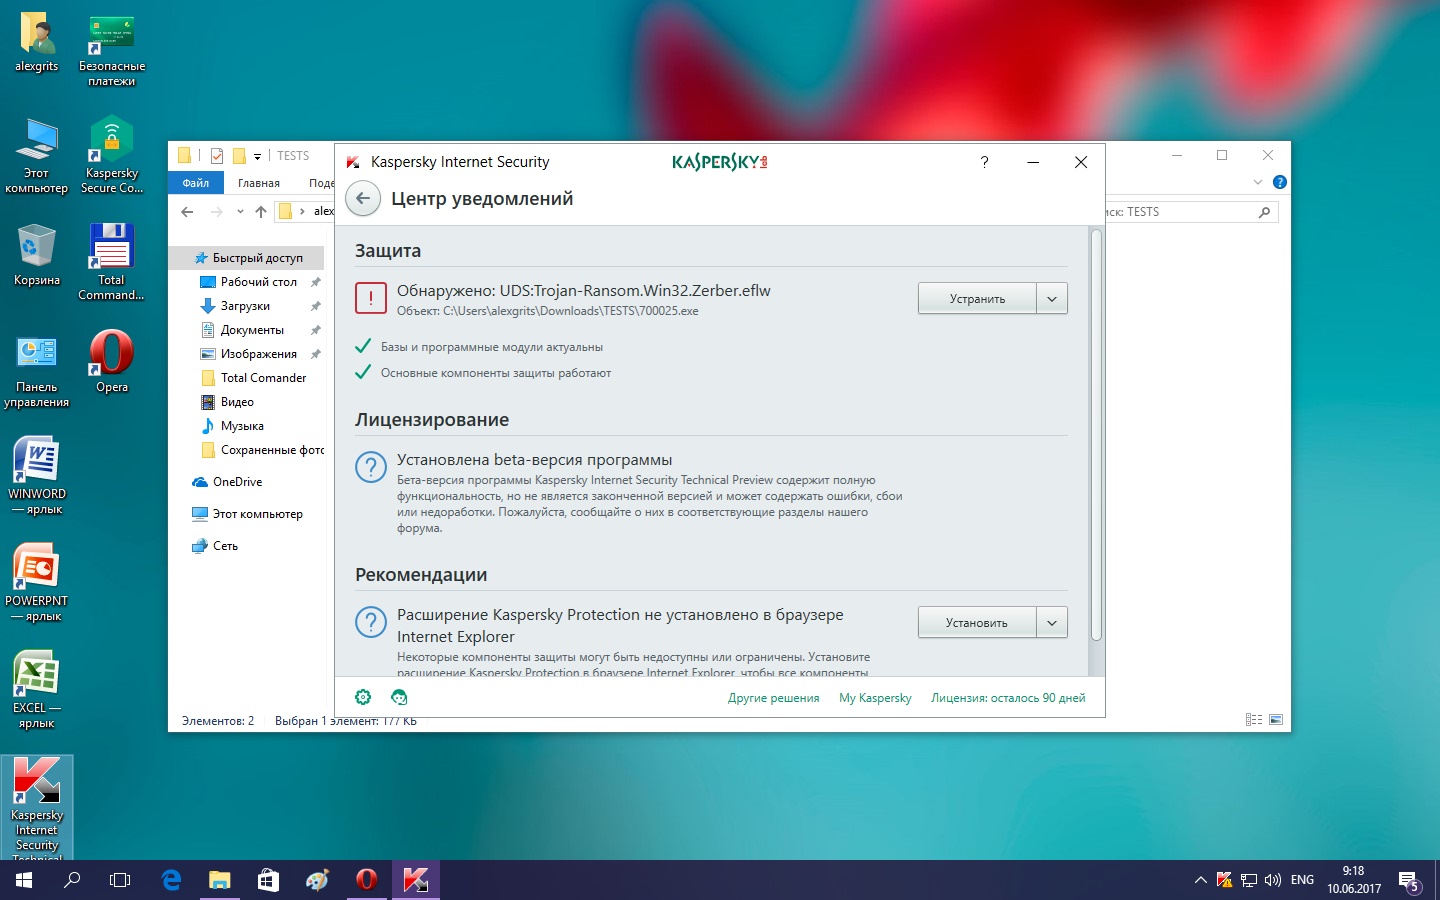This screenshot has width=1440, height=900.
Task: Click the red threat warning icon
Action: click(371, 299)
